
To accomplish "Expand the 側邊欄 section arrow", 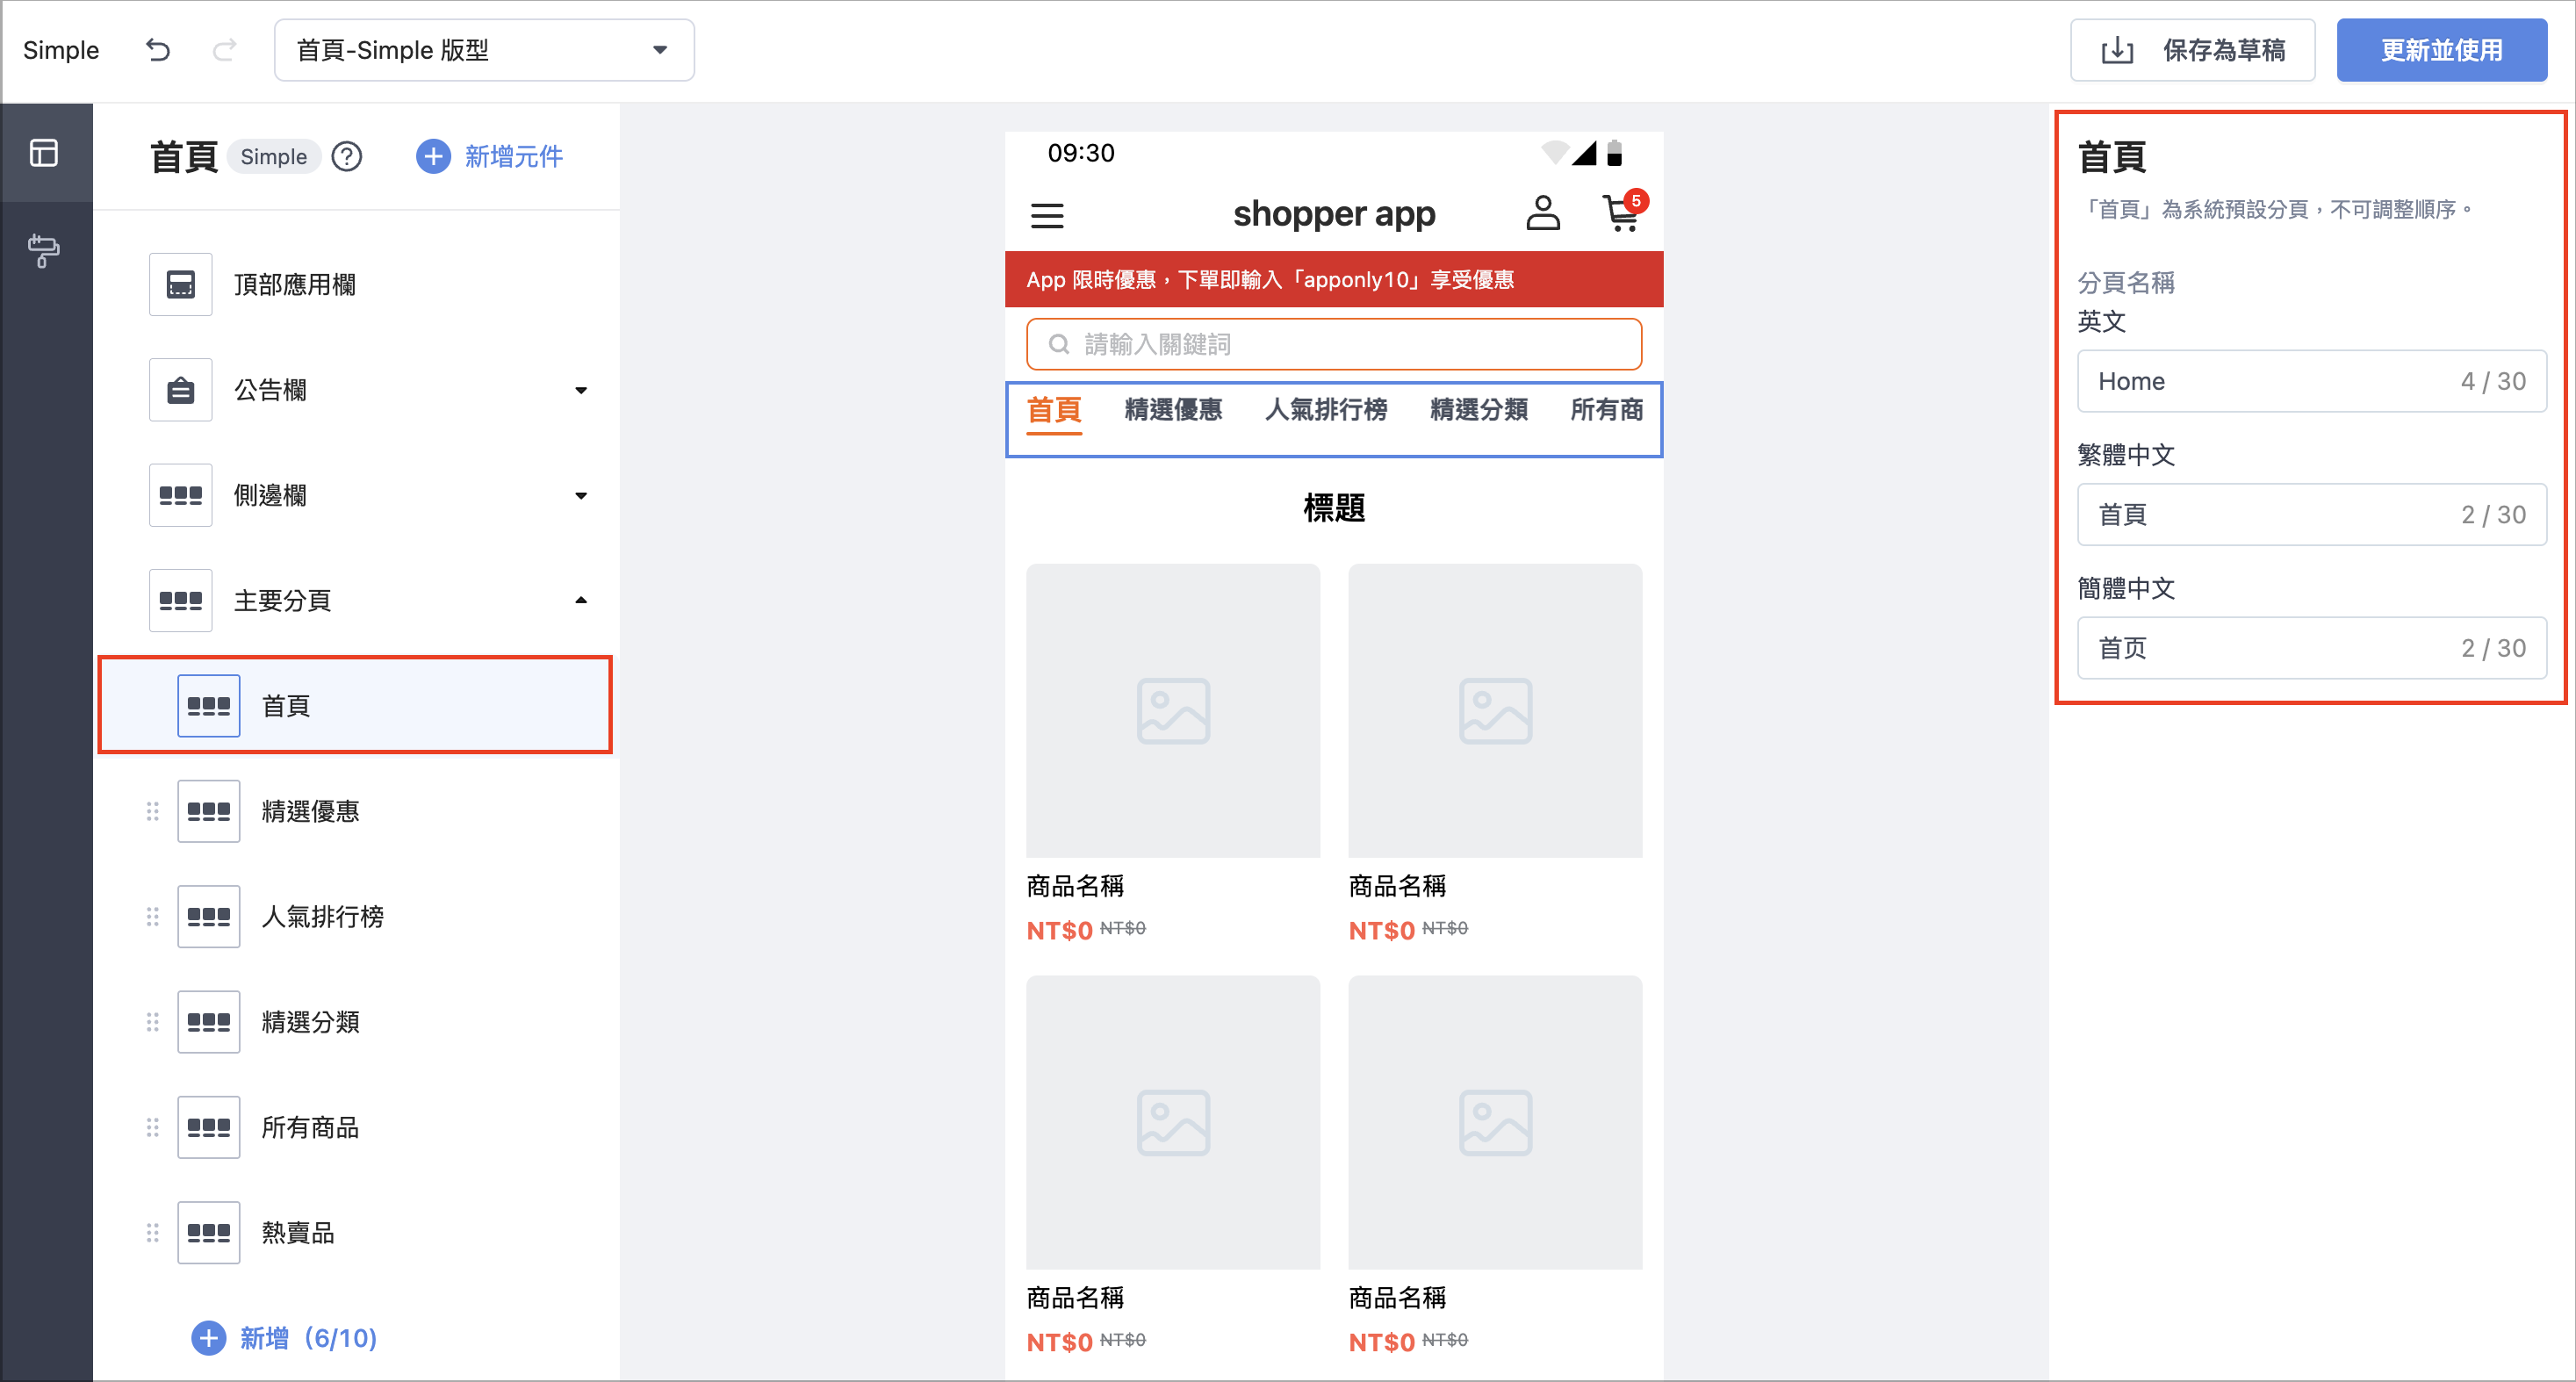I will pos(581,495).
